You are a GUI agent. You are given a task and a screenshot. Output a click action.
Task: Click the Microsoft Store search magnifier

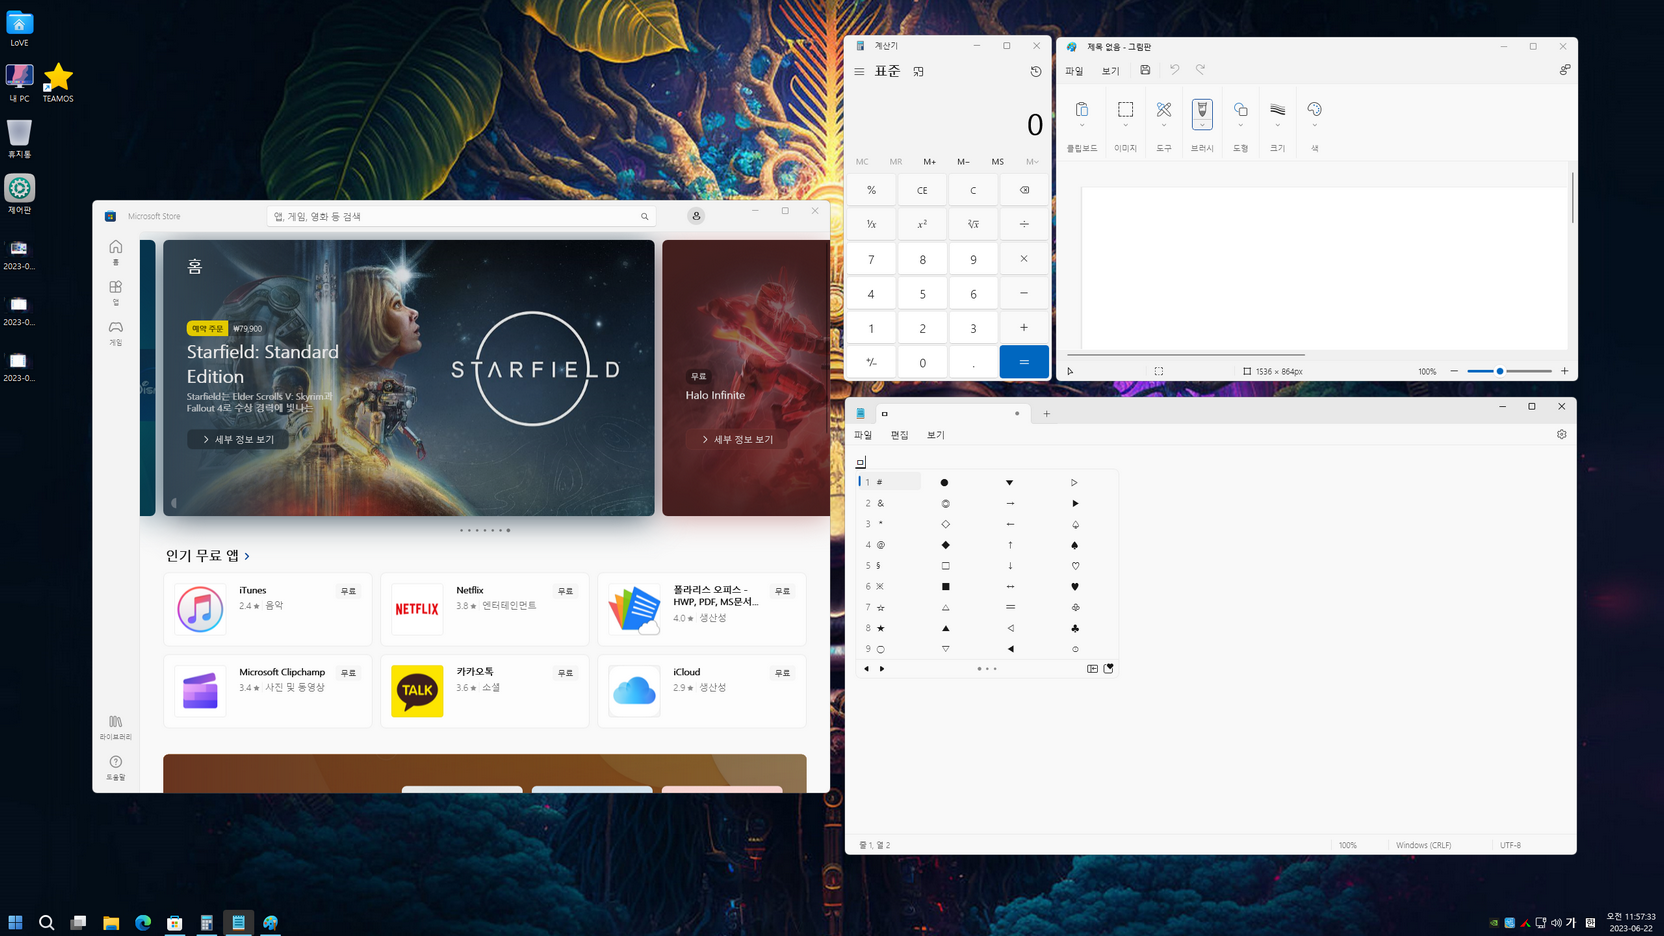[644, 216]
